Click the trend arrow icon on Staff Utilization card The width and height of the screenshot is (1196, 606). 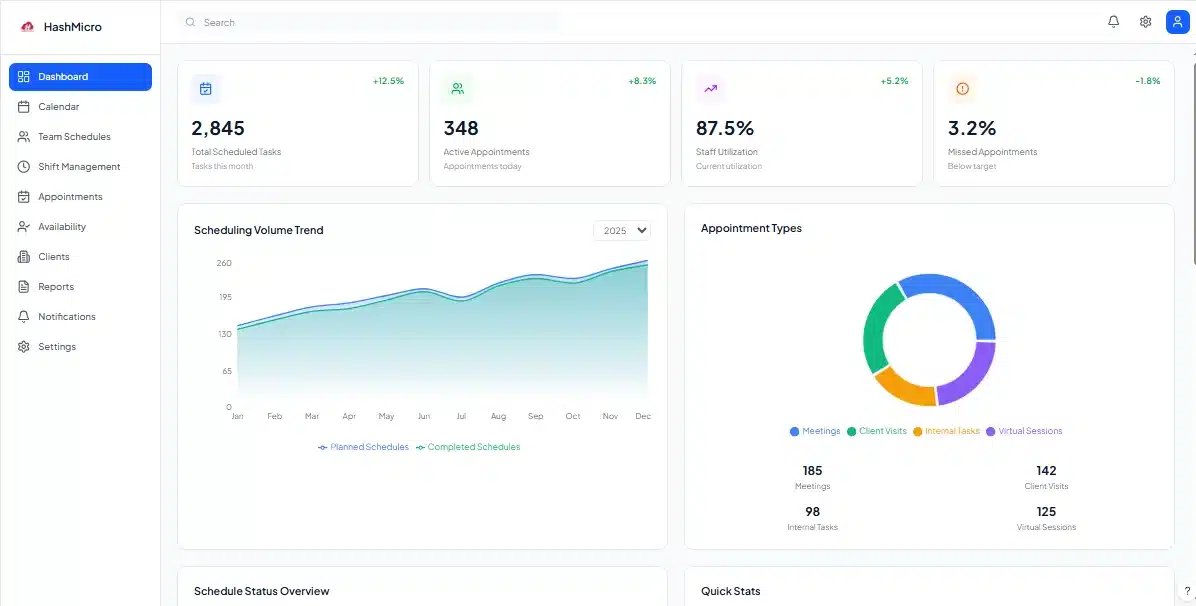[x=710, y=89]
